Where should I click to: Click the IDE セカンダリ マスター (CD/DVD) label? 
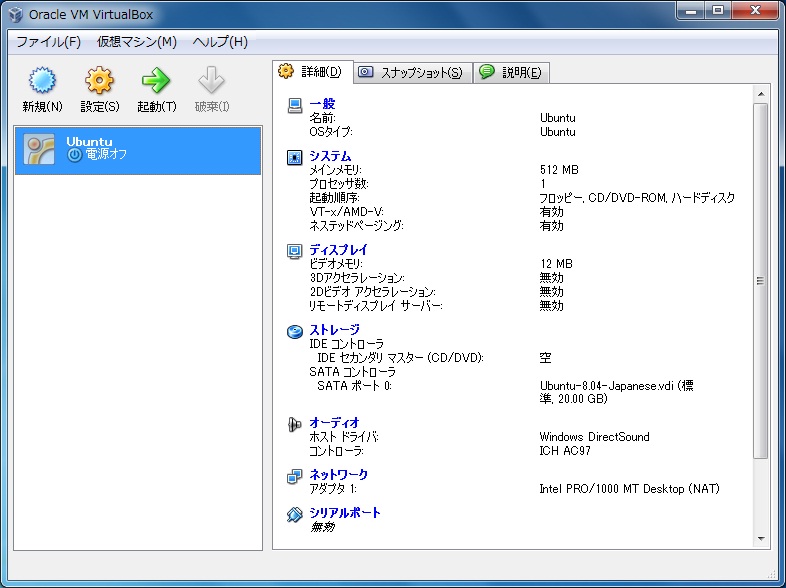point(401,357)
